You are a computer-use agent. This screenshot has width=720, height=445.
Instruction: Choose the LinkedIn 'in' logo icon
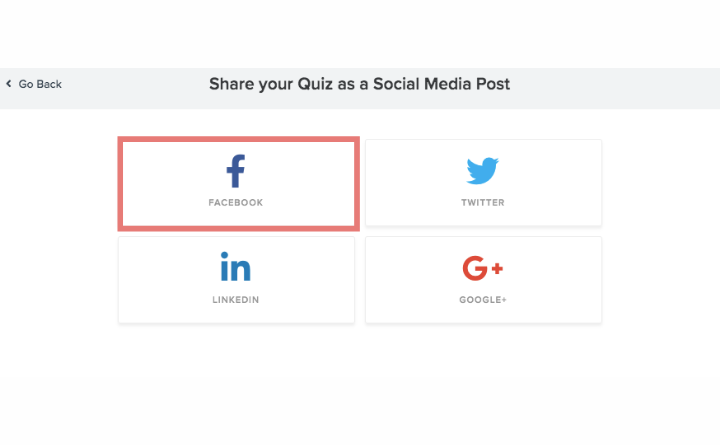236,267
